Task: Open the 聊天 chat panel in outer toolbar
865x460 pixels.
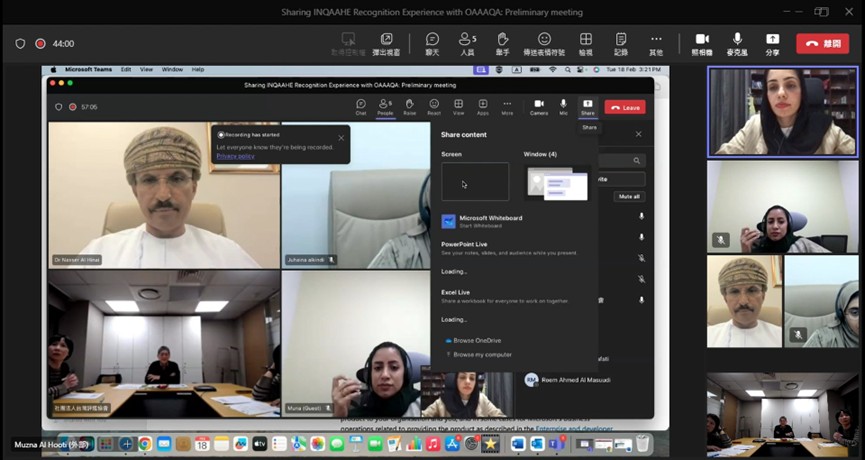Action: coord(432,44)
